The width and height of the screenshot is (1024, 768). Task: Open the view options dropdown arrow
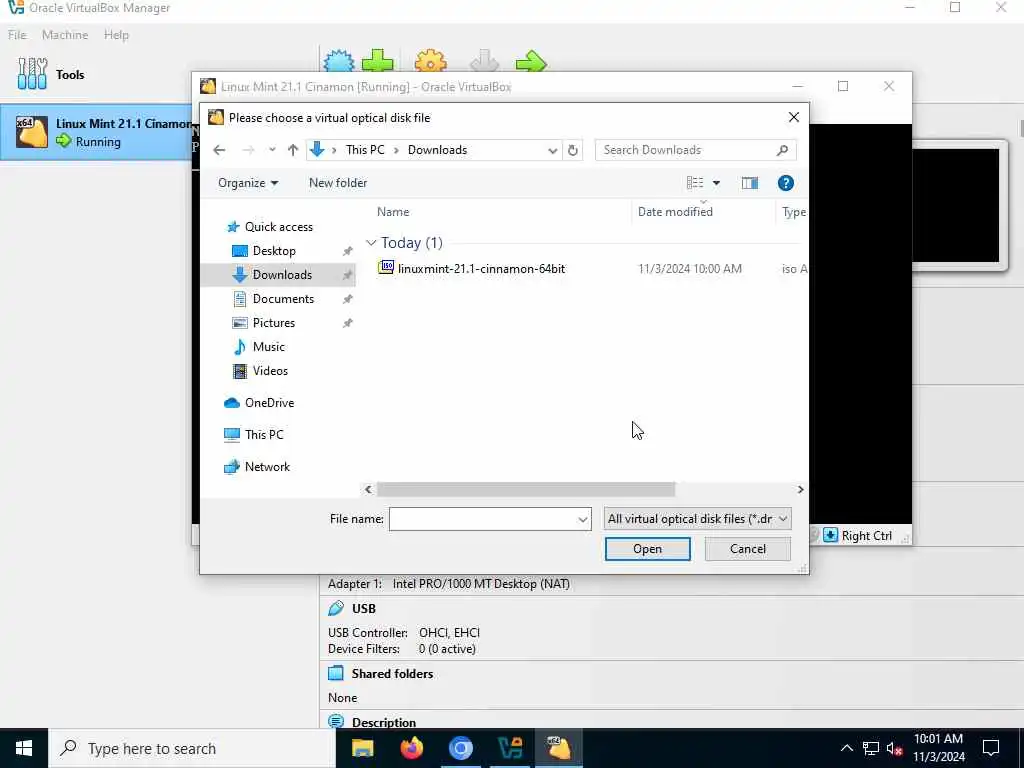click(x=716, y=183)
